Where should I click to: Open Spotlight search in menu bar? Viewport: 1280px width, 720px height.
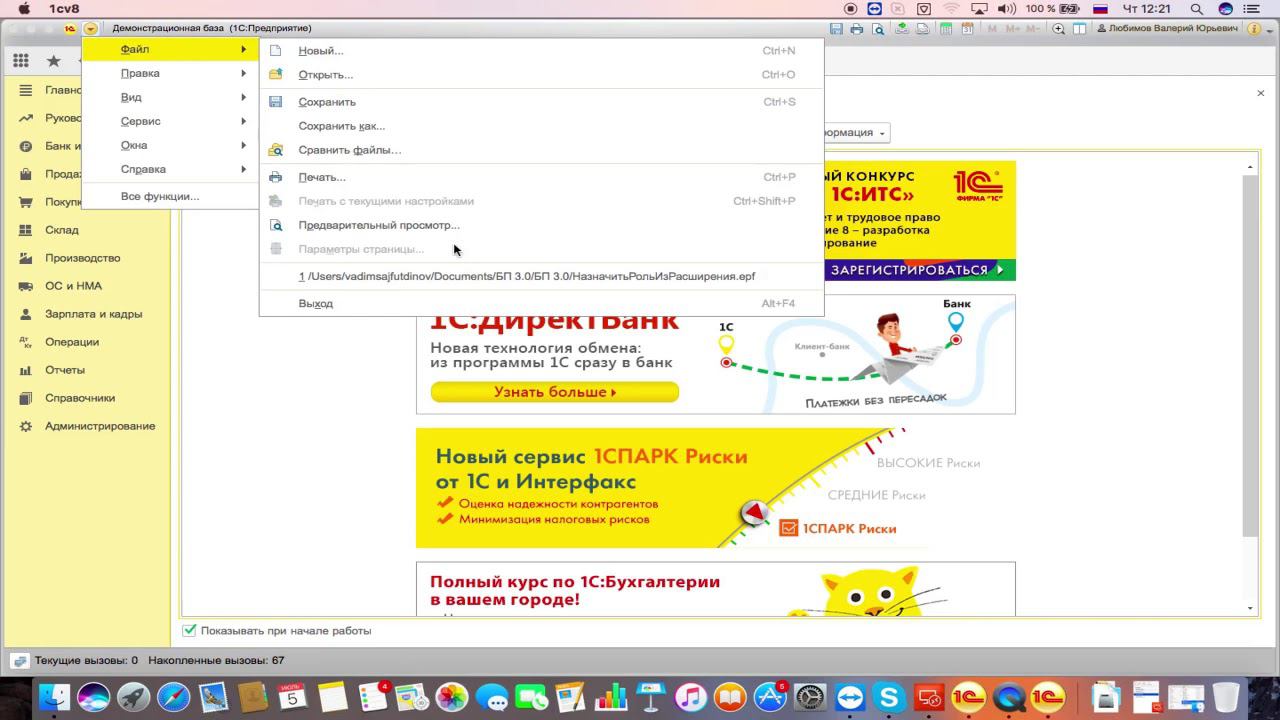(1196, 9)
